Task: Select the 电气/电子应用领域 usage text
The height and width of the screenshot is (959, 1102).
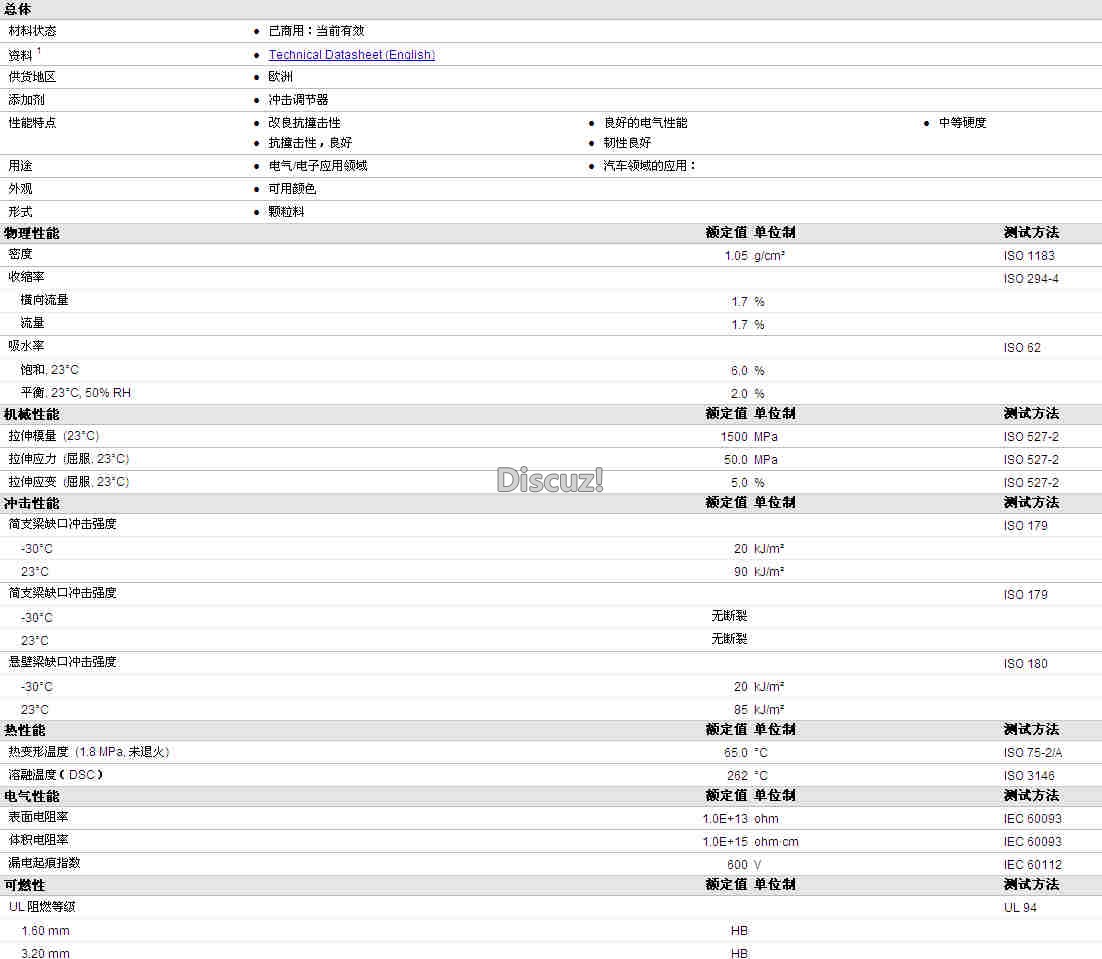Action: [x=318, y=166]
